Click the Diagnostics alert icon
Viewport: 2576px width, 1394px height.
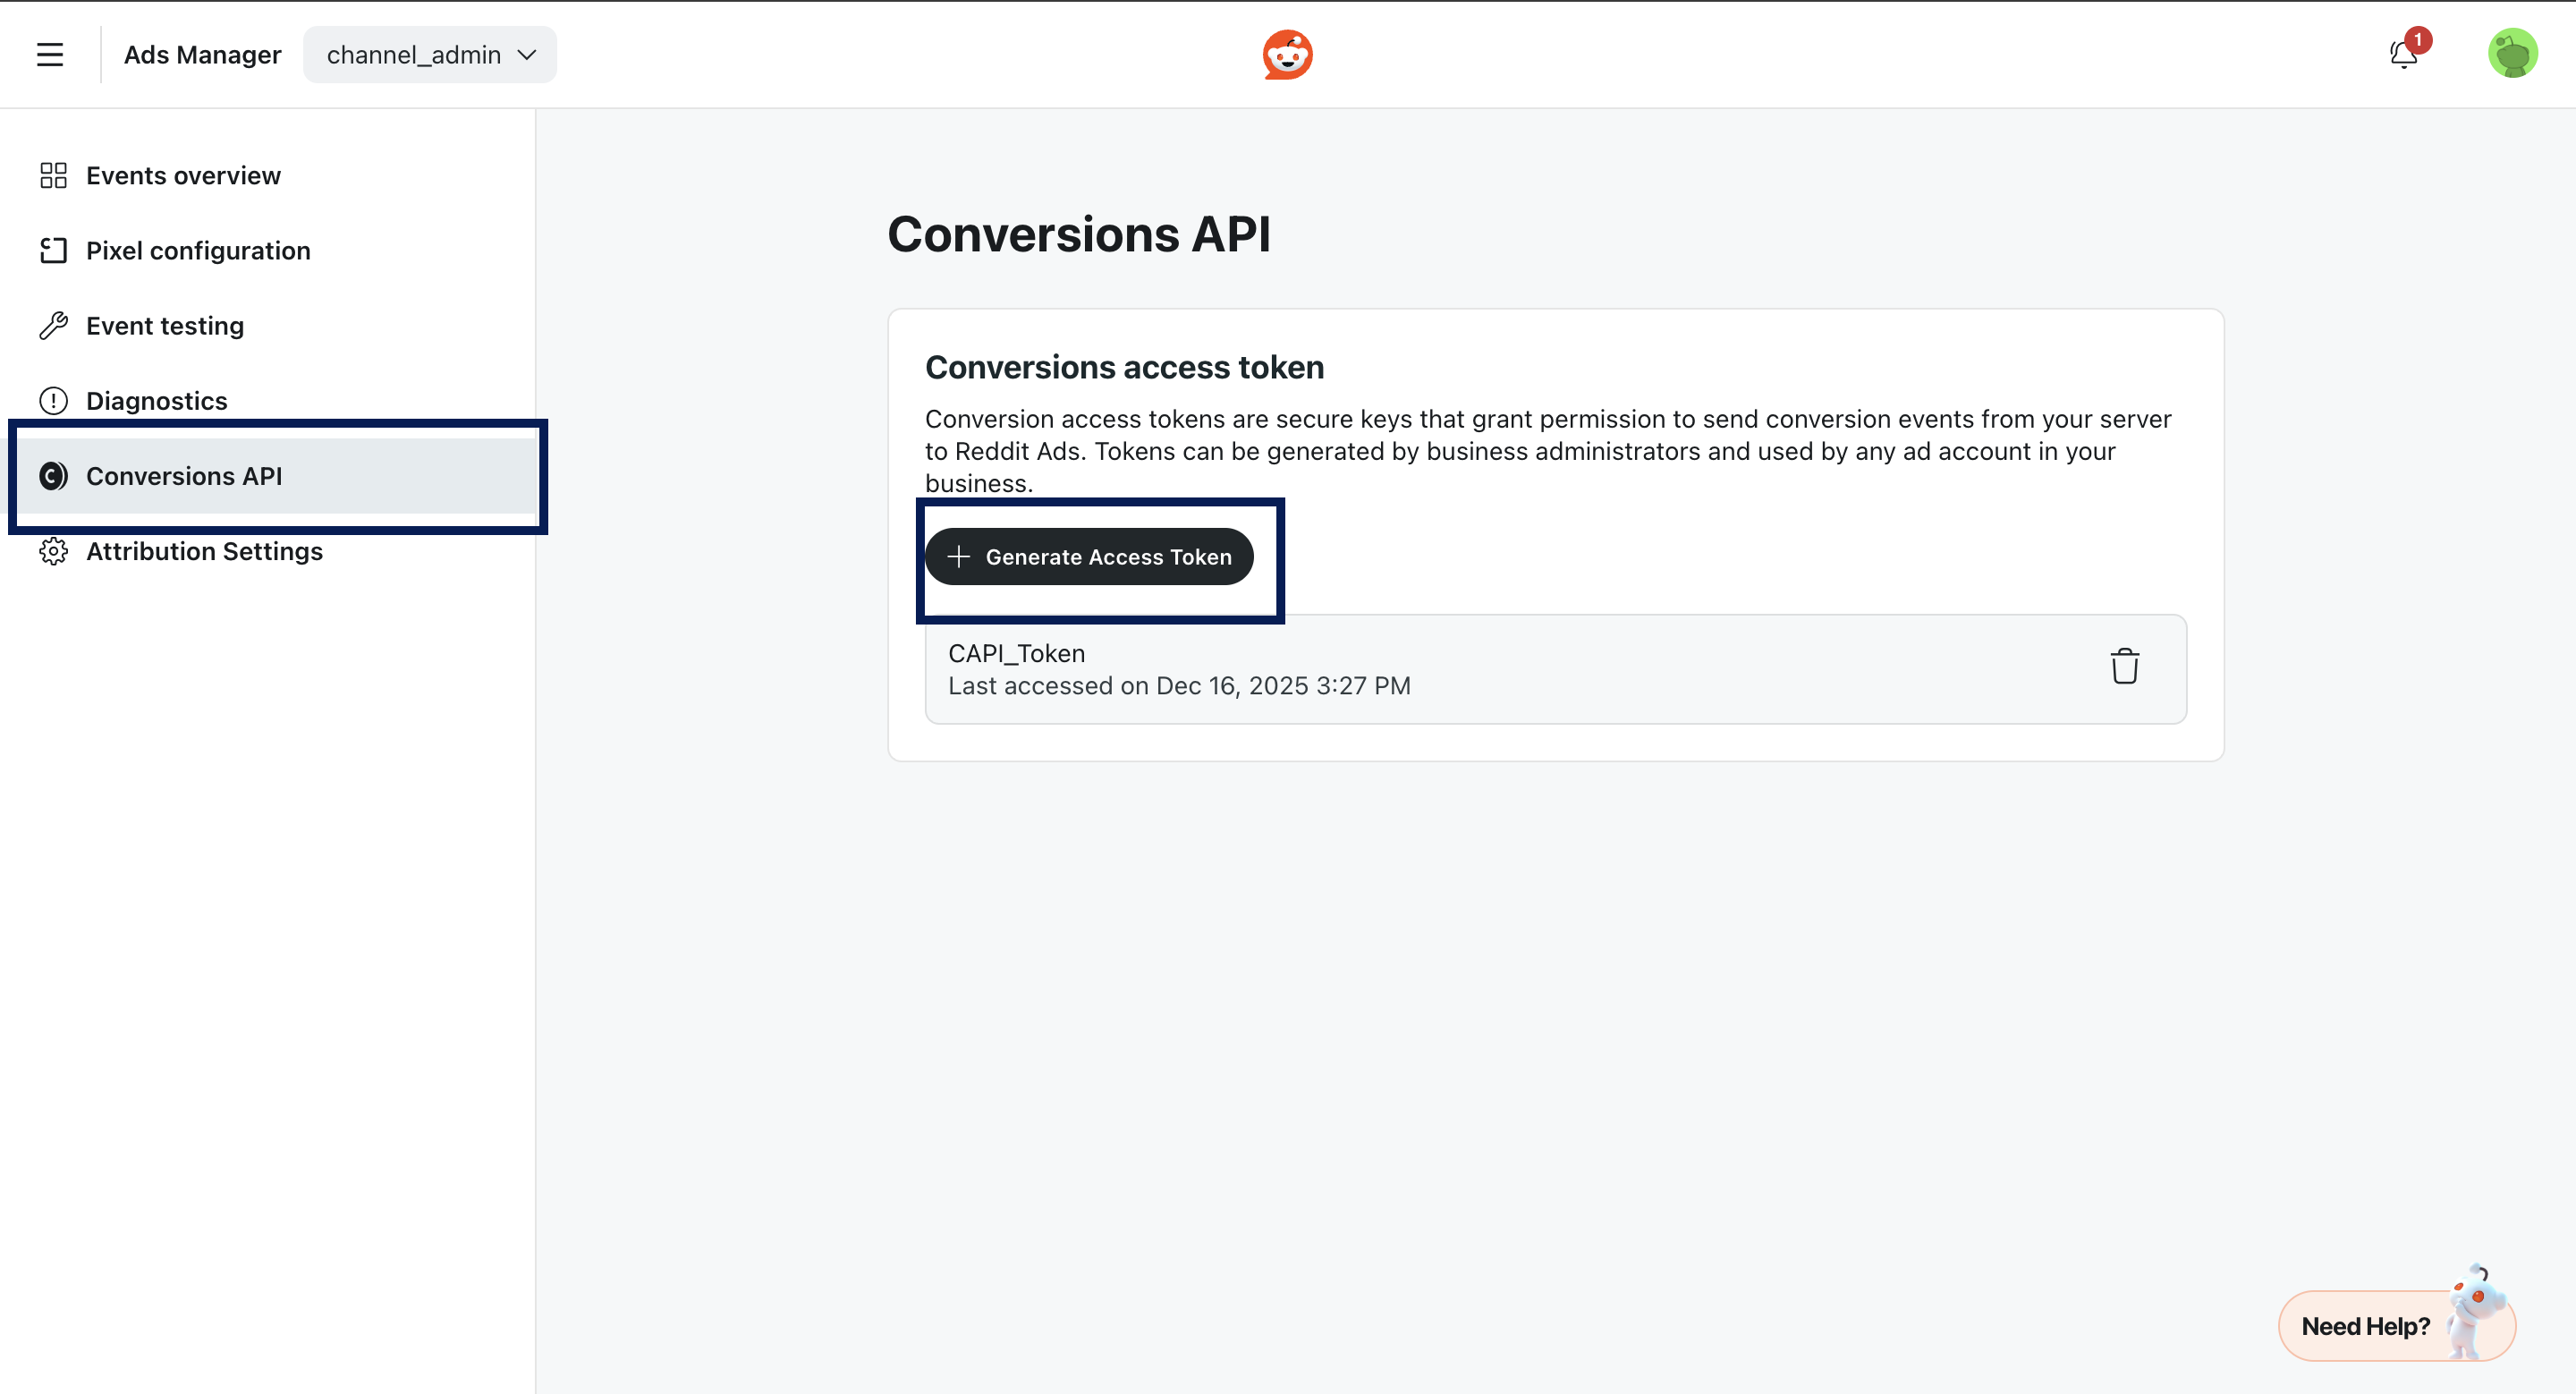coord(53,401)
